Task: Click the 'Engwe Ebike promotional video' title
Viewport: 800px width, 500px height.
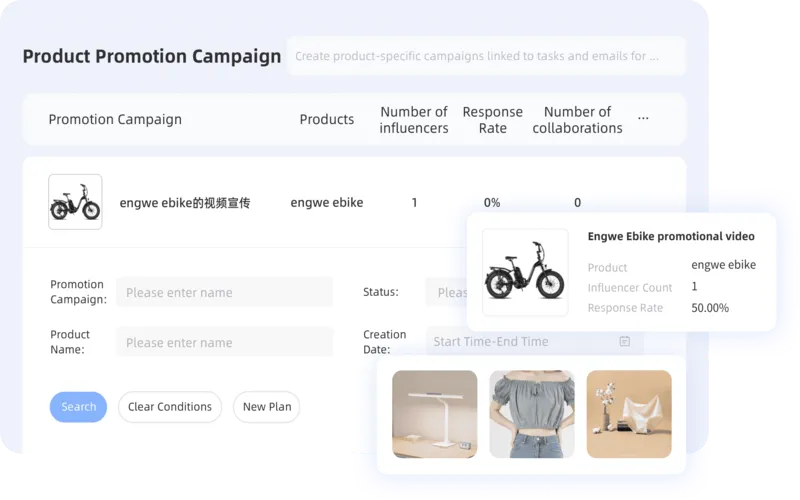Action: tap(671, 236)
